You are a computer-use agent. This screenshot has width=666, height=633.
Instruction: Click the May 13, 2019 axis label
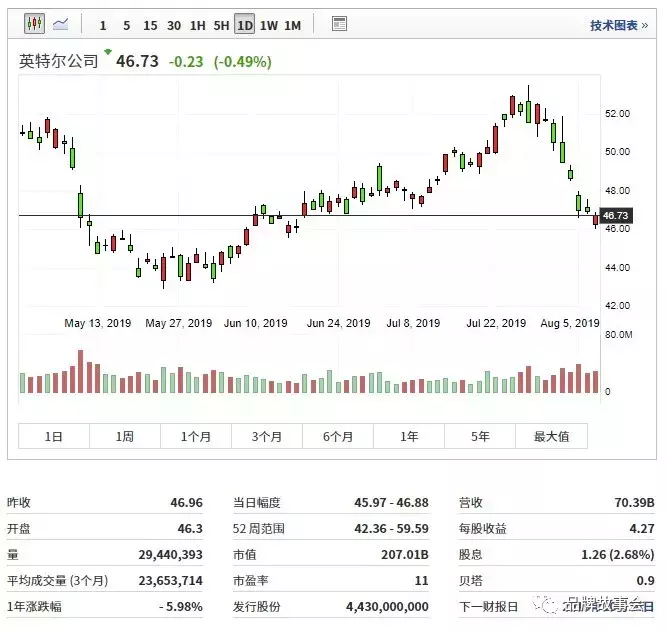click(x=98, y=323)
